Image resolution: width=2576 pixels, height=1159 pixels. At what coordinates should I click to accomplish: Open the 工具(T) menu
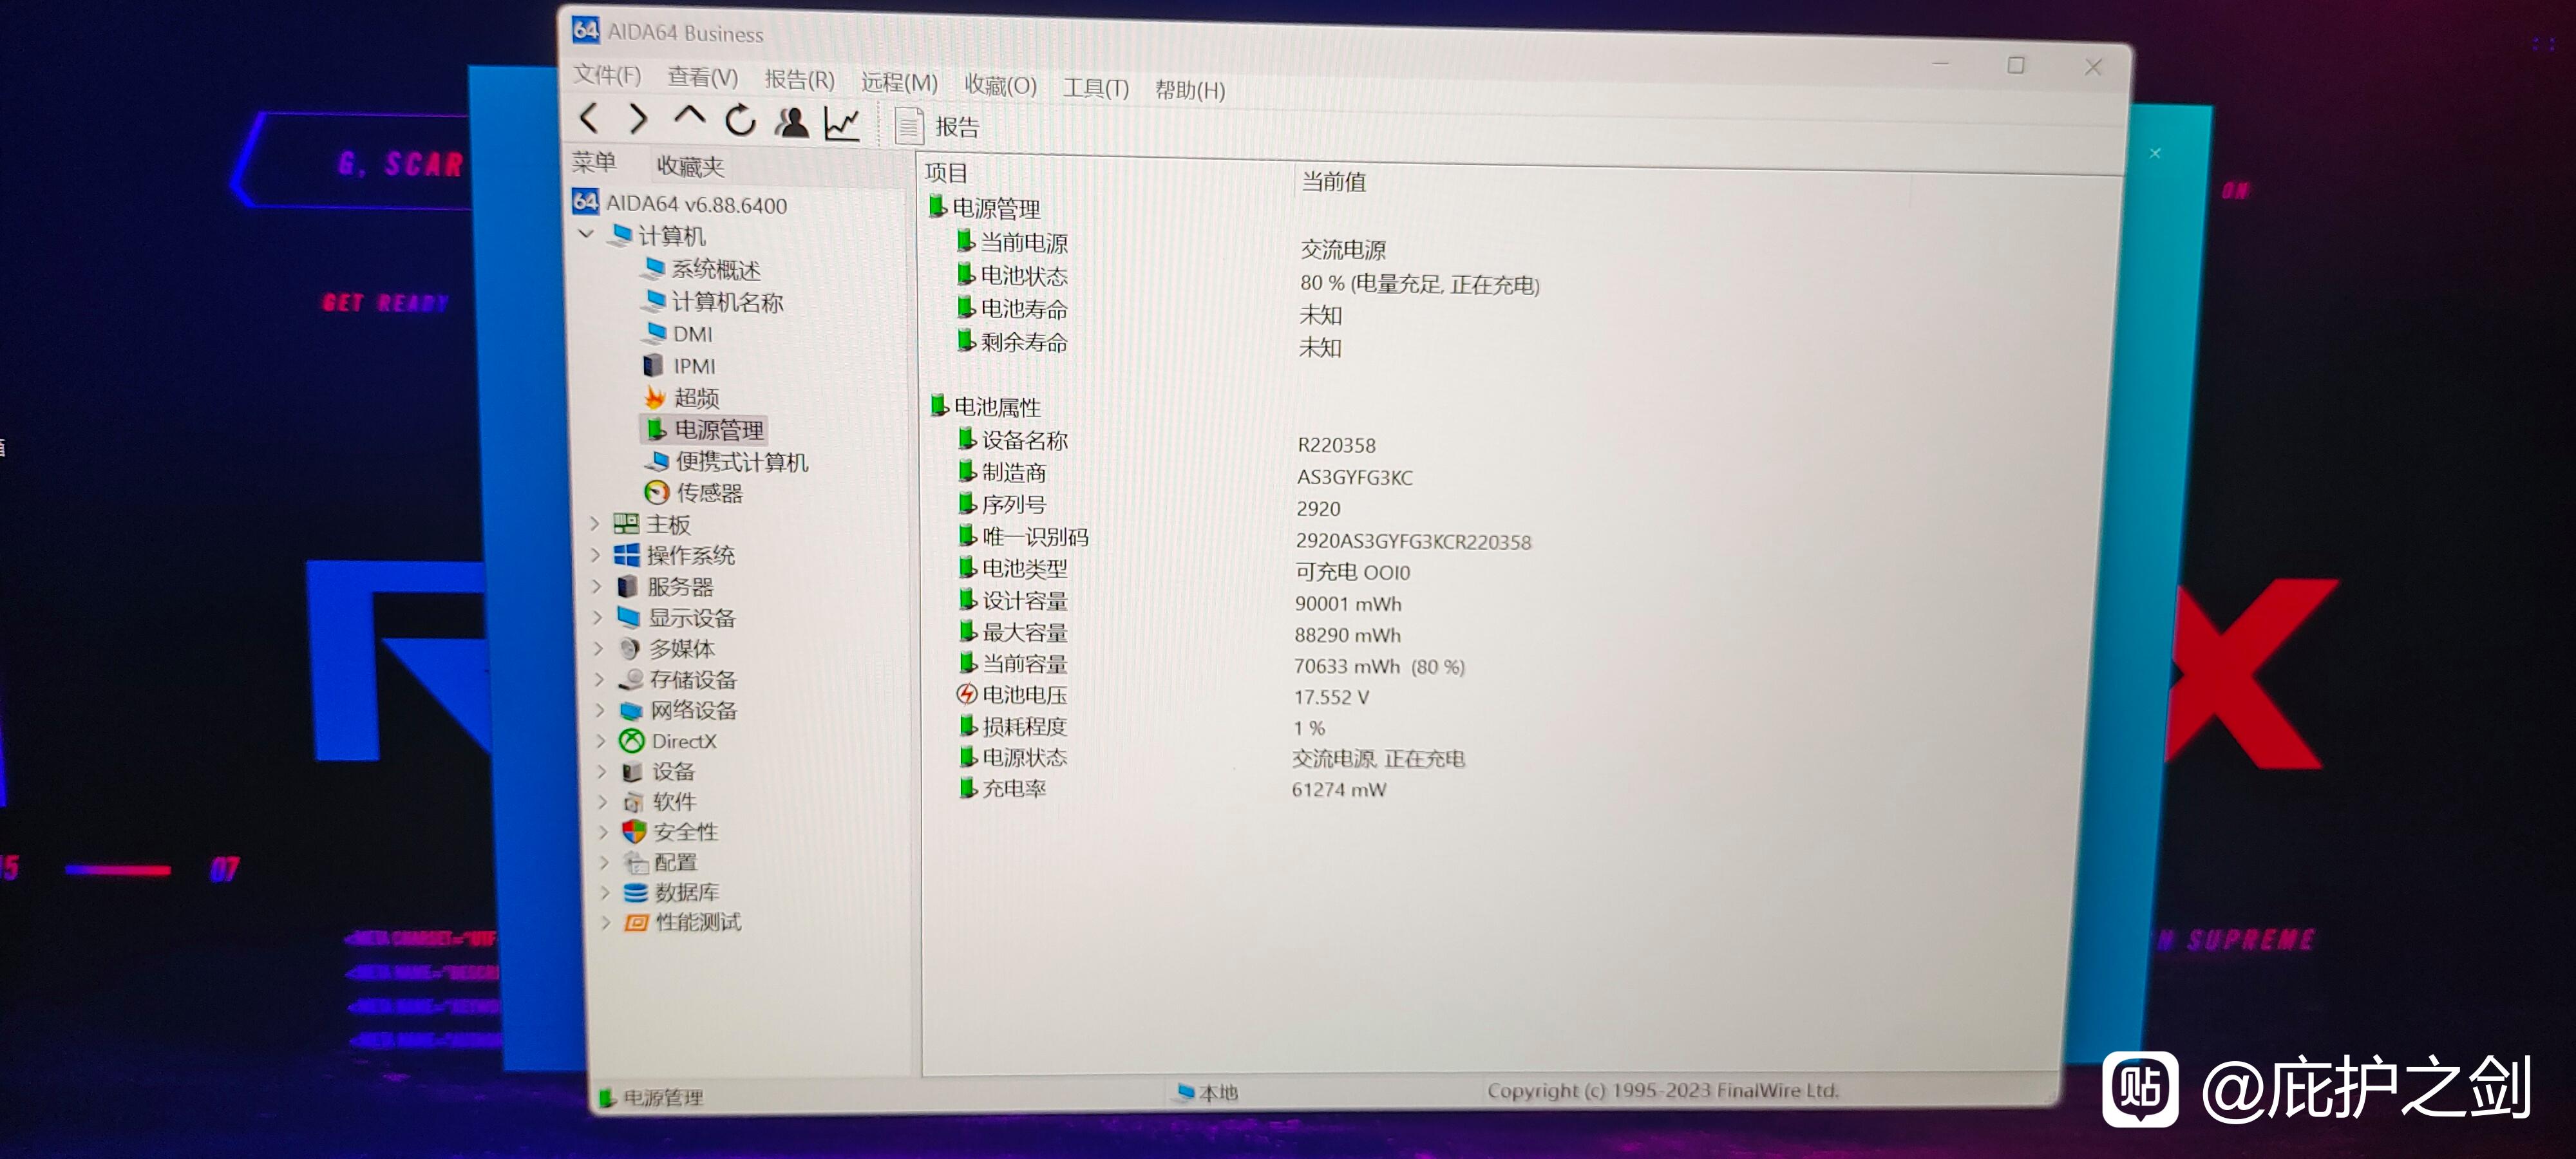(1095, 88)
